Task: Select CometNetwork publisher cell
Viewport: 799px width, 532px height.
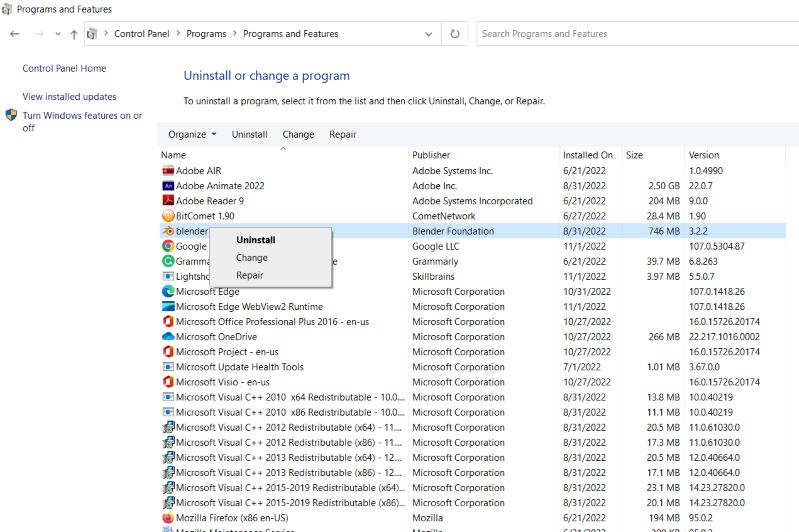Action: click(444, 216)
